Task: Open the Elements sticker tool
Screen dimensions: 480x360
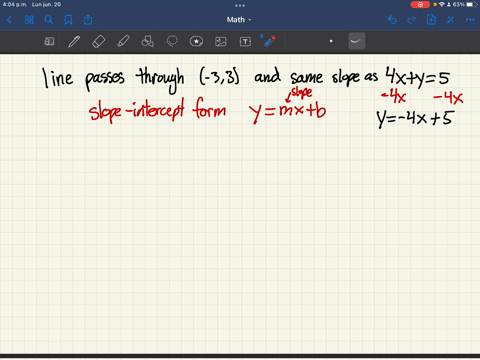Action: point(196,41)
